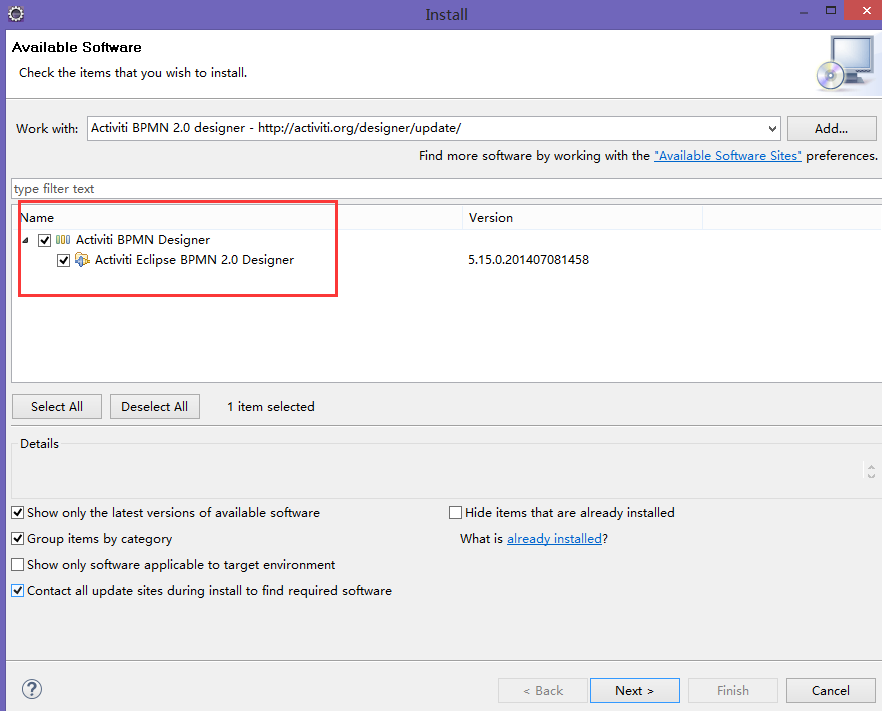This screenshot has height=711, width=882.
Task: Toggle Show only the latest versions checkbox
Action: pyautogui.click(x=18, y=513)
